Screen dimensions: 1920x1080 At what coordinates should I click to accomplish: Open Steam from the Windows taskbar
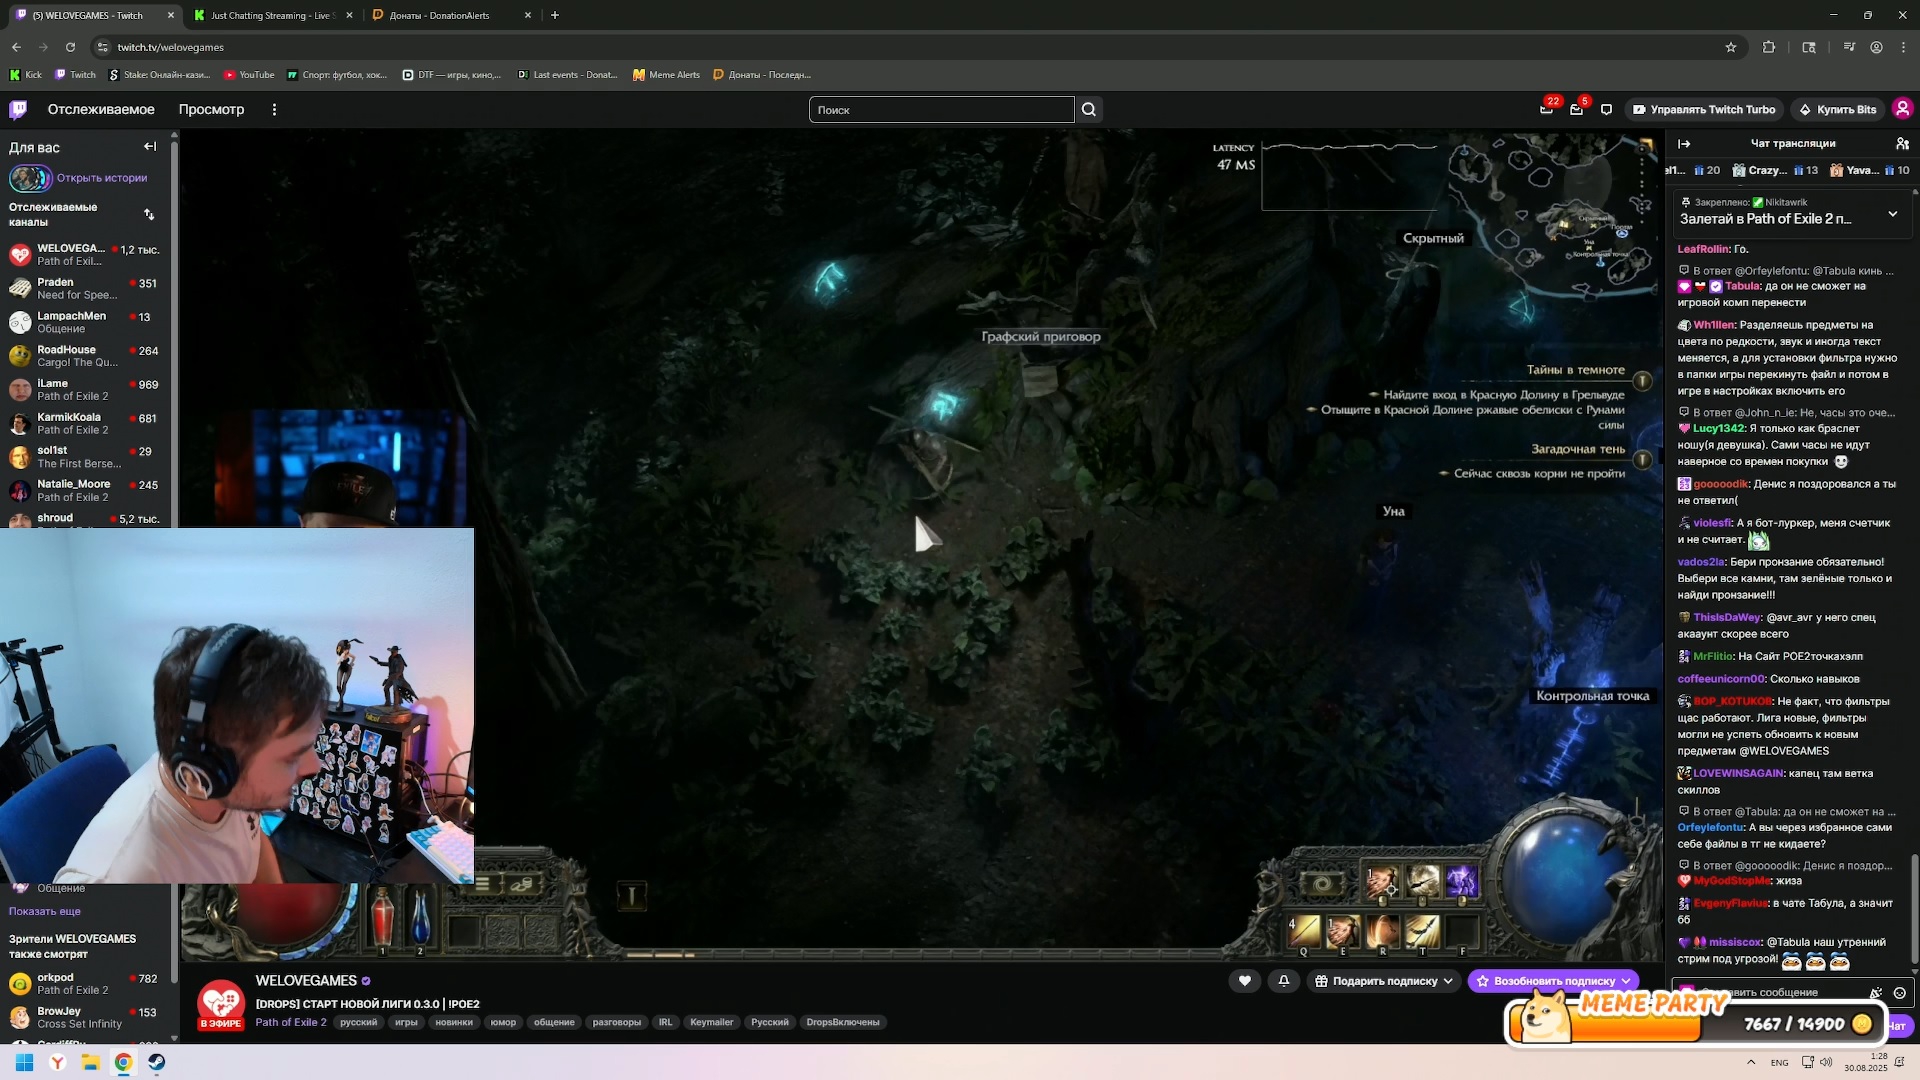[157, 1062]
